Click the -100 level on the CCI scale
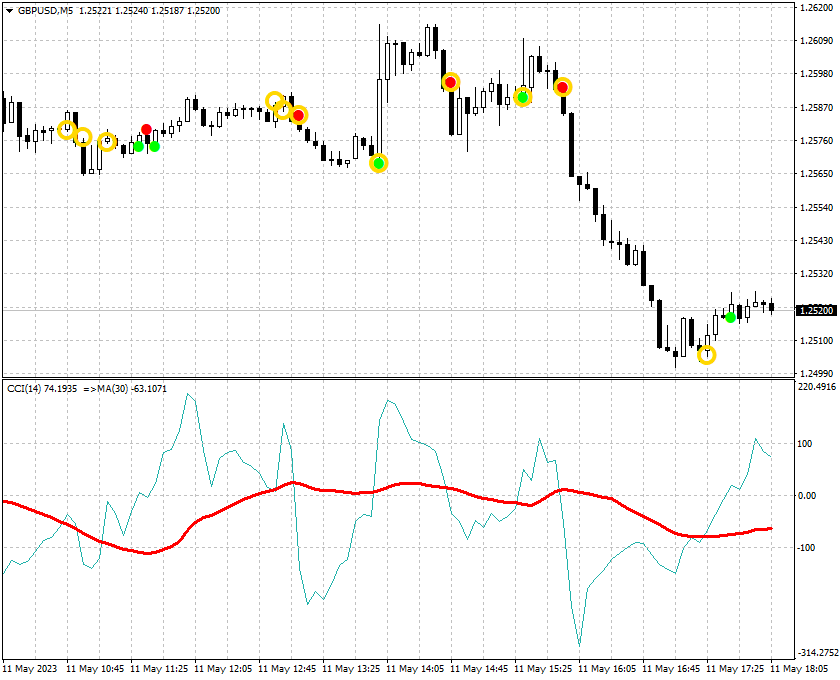Image resolution: width=840 pixels, height=680 pixels. (806, 548)
